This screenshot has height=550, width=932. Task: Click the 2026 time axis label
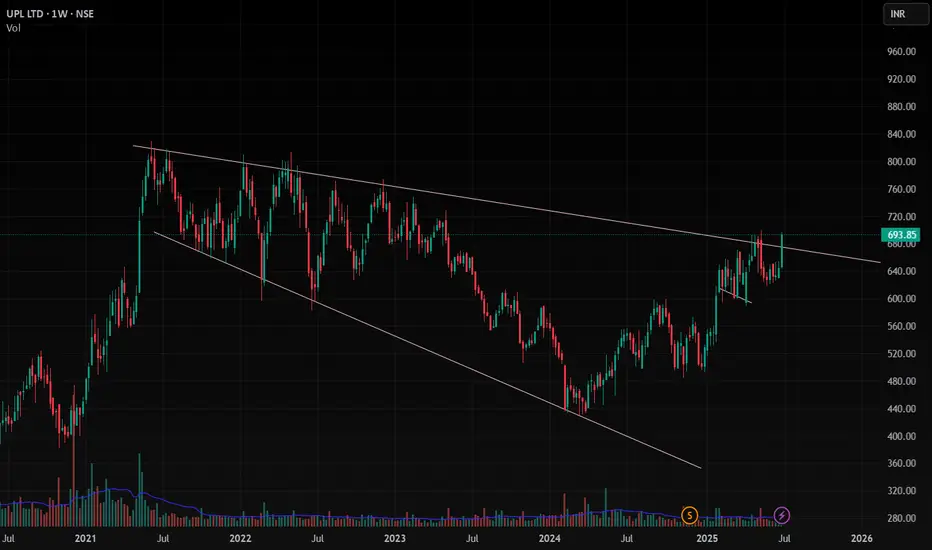pos(862,538)
